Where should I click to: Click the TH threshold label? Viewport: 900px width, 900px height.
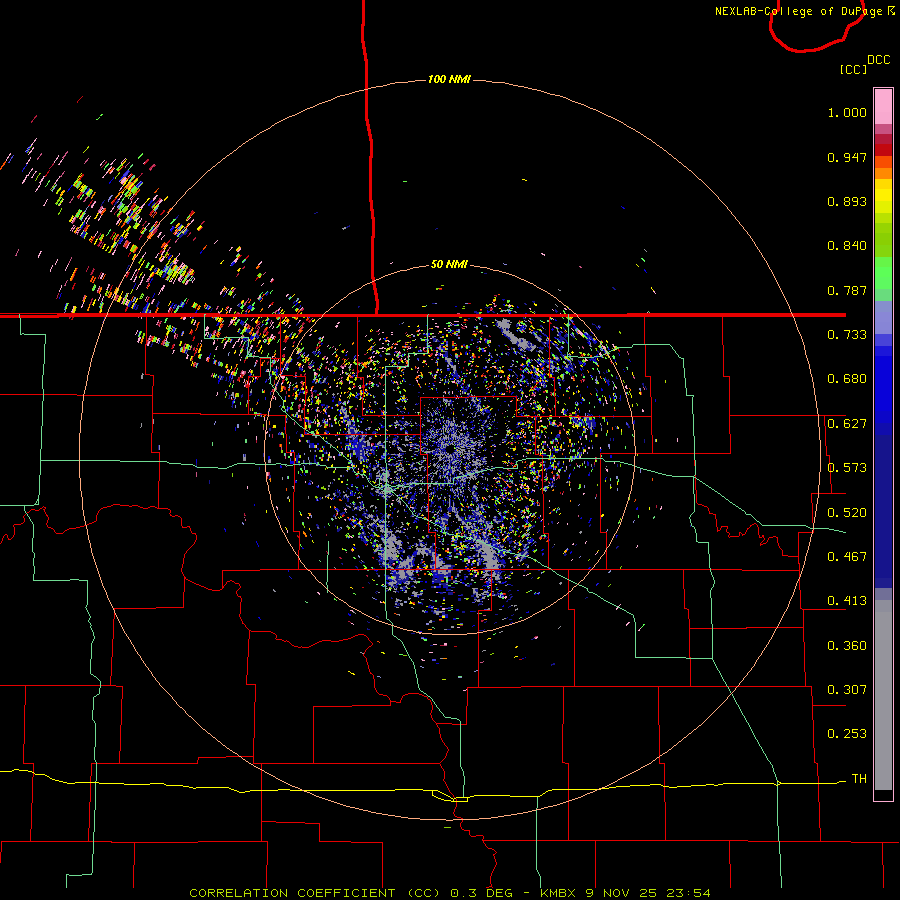(859, 779)
